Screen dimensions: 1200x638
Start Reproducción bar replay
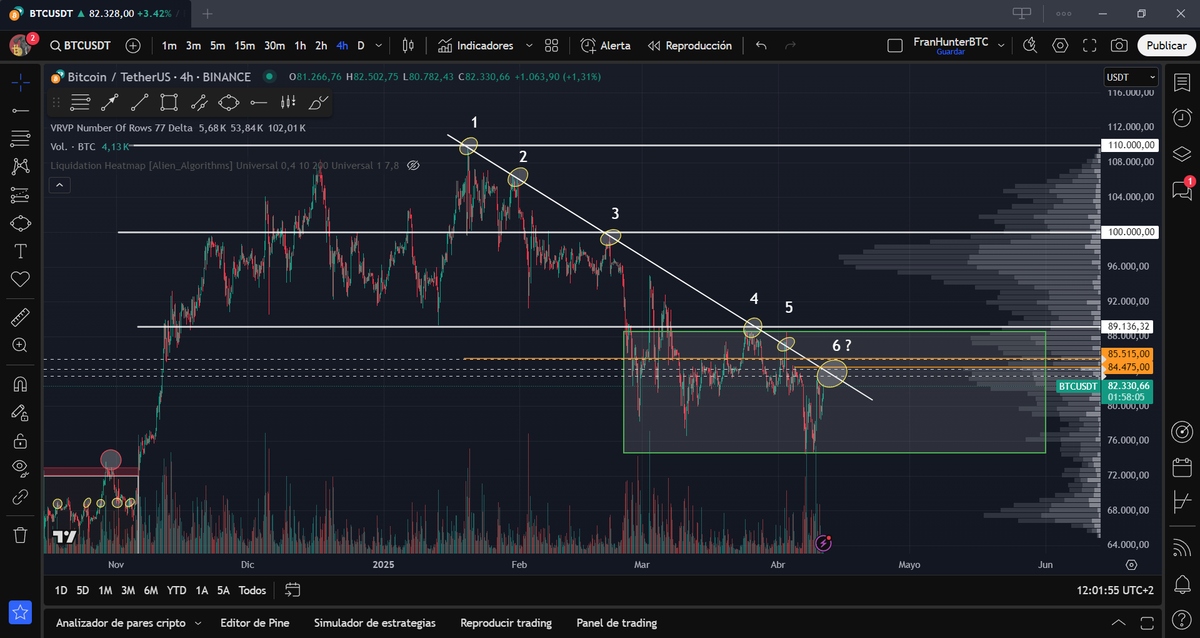click(690, 46)
